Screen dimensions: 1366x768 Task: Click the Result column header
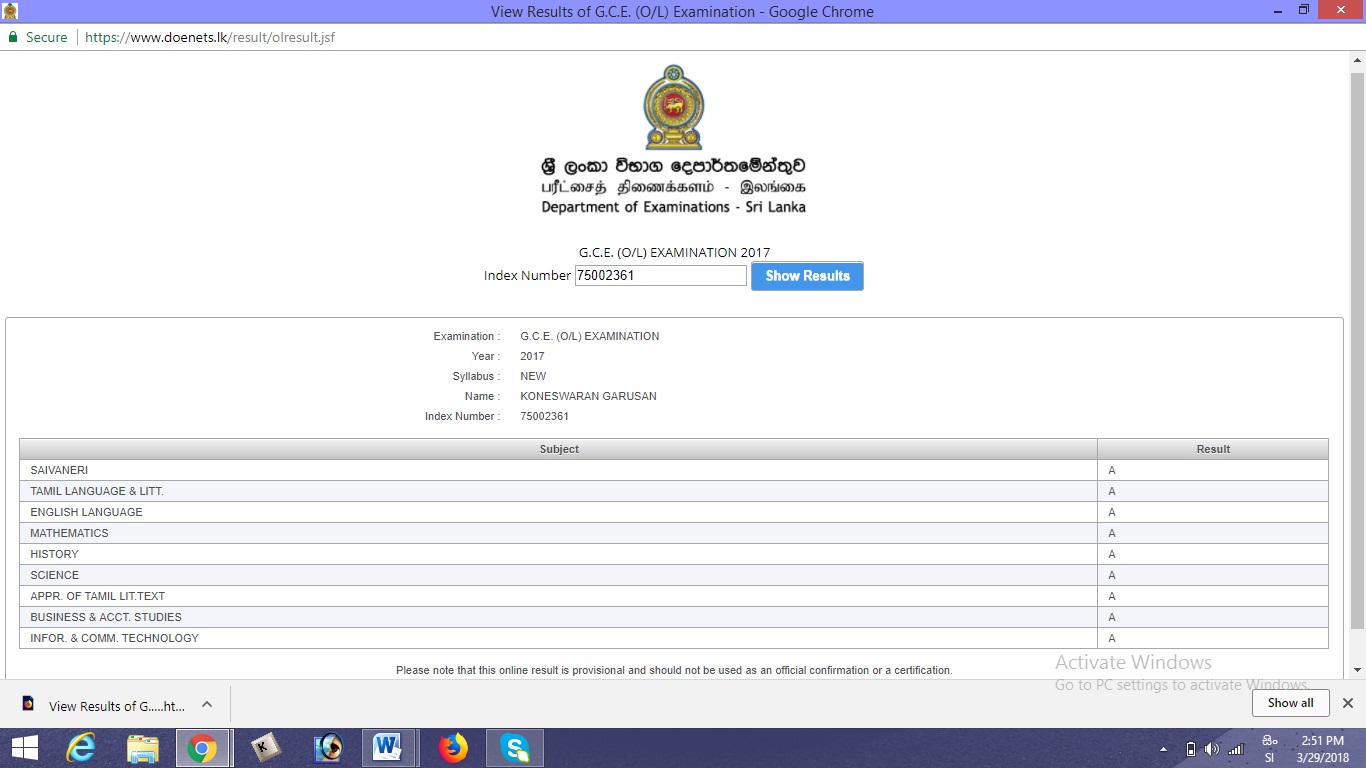coord(1213,449)
